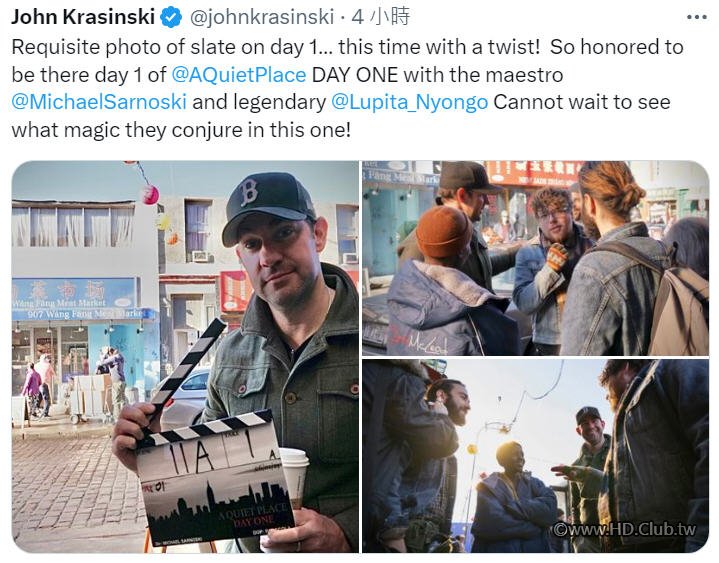Viewport: 719px width, 563px height.
Task: Click the @johnkrasinski handle
Action: pos(261,17)
